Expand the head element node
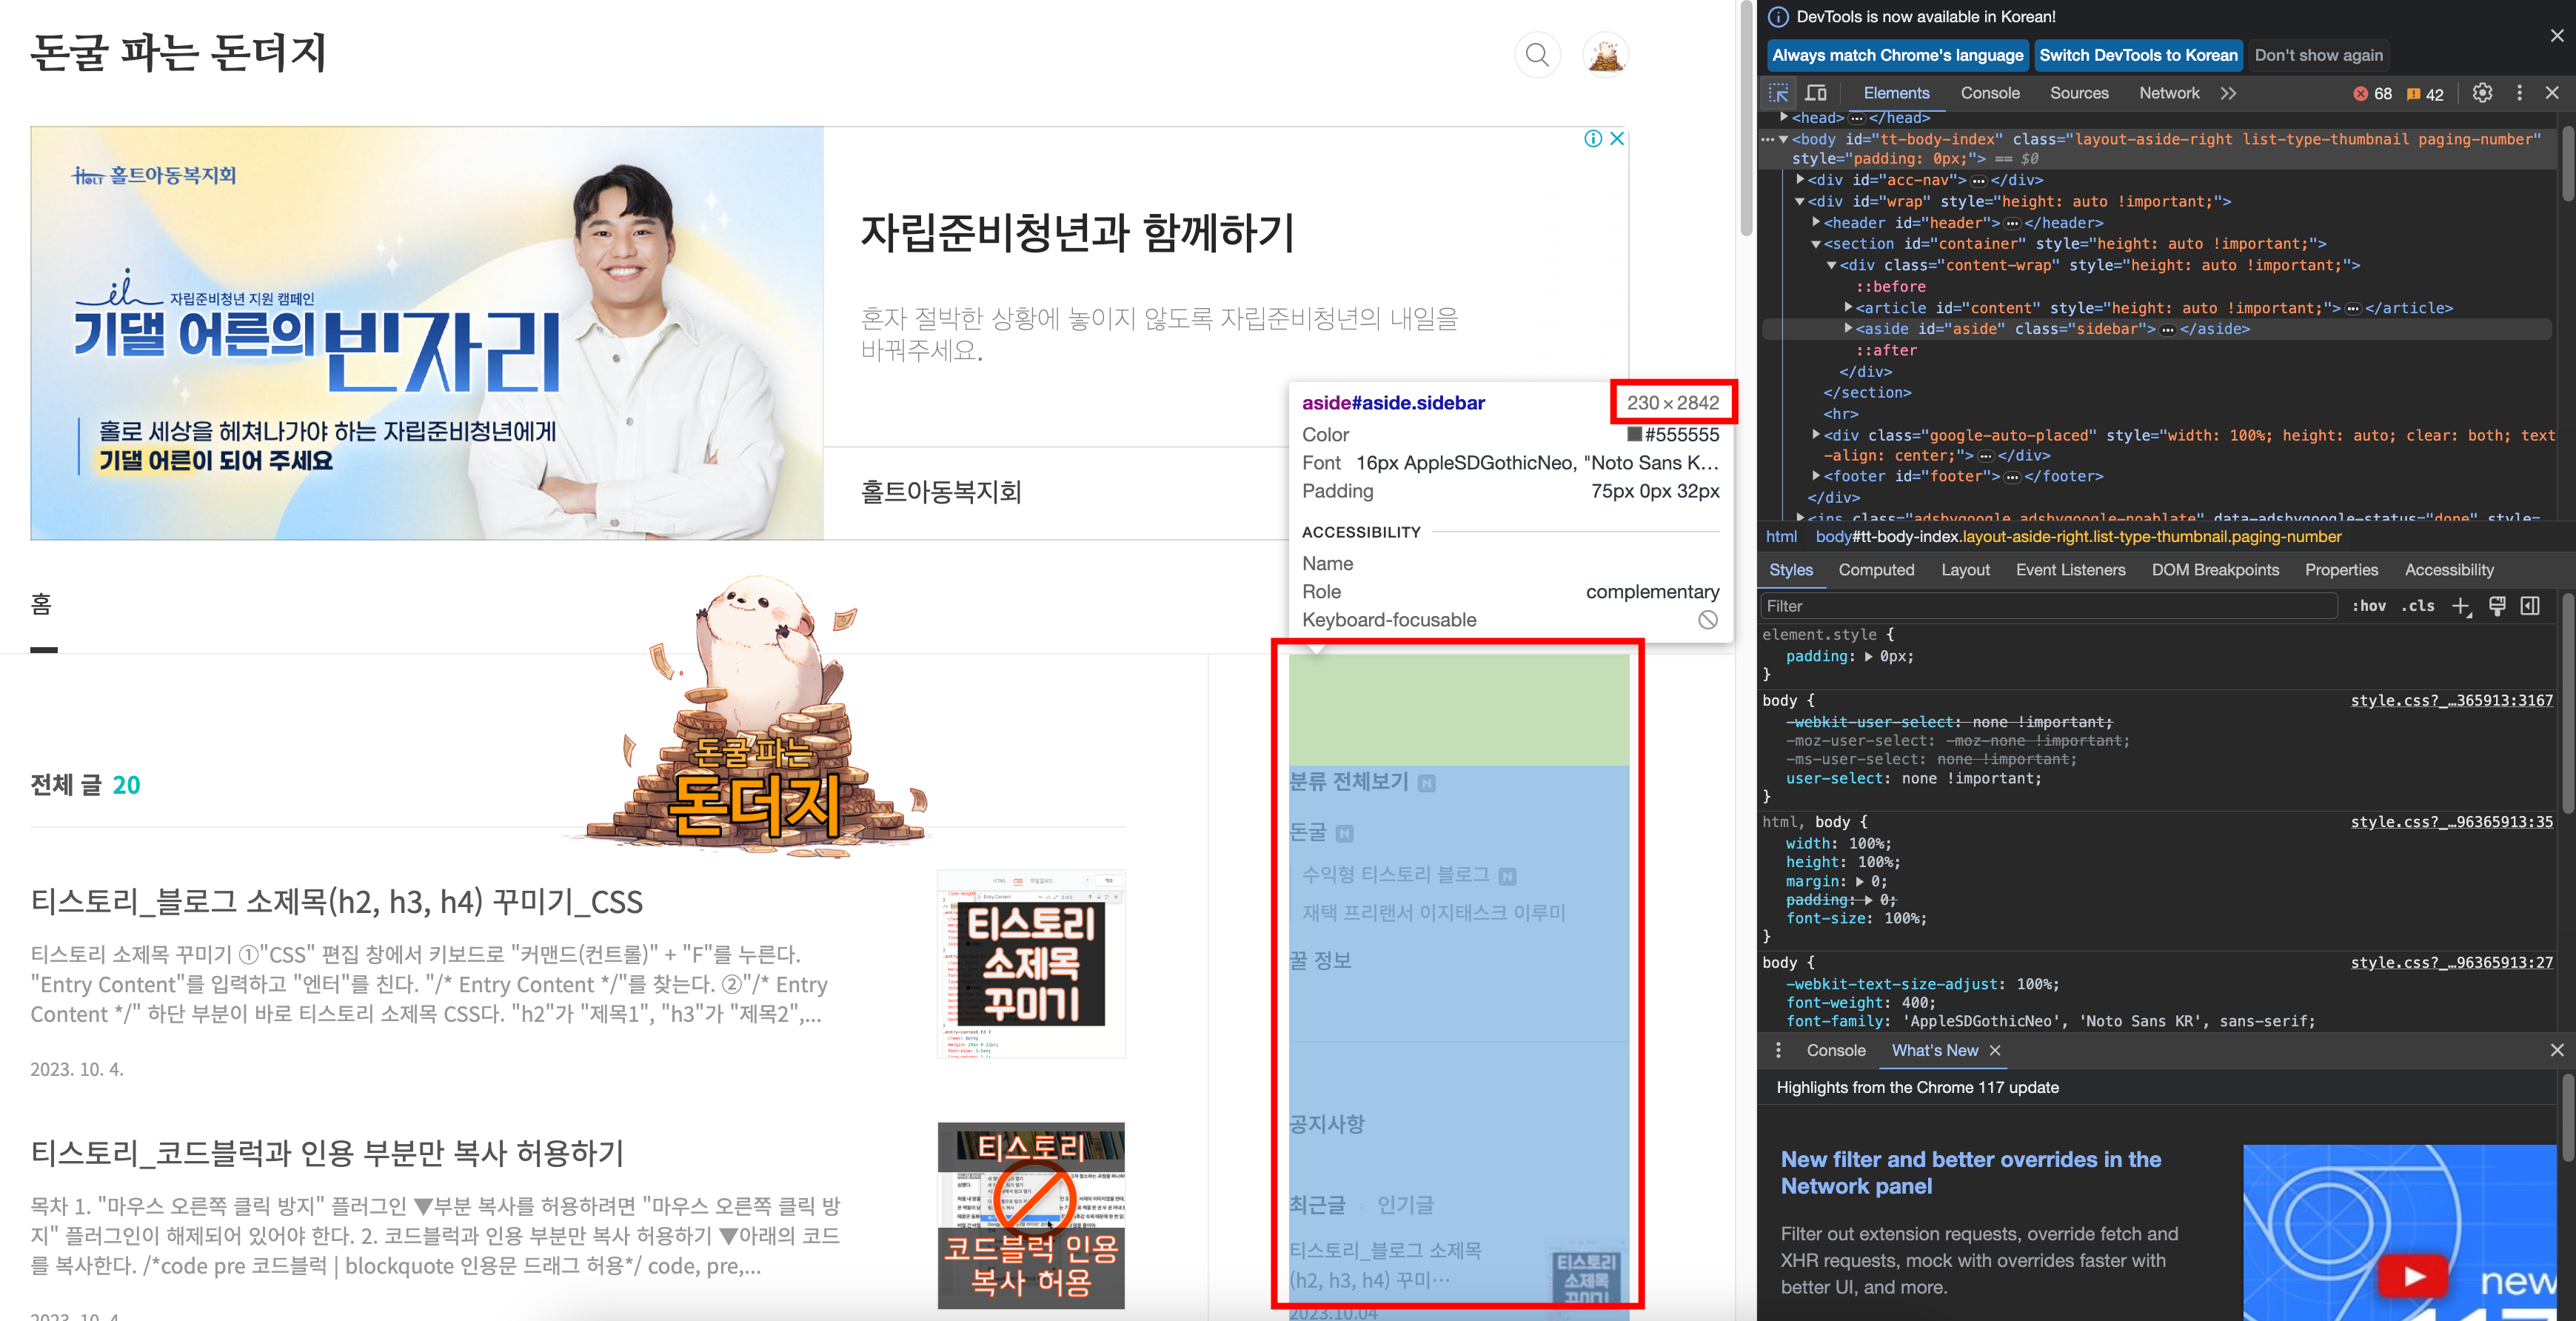 (x=1784, y=117)
